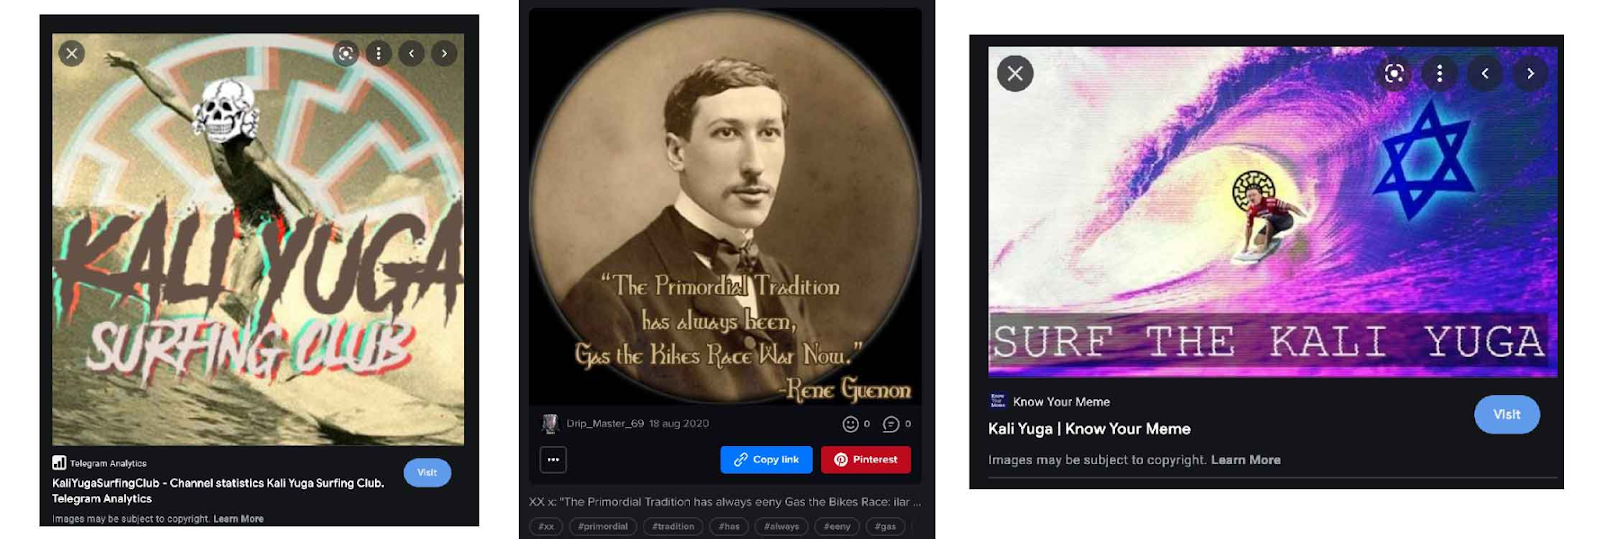Show next image in Know Your Meme preview
Viewport: 1600px width, 539px height.
point(1530,73)
